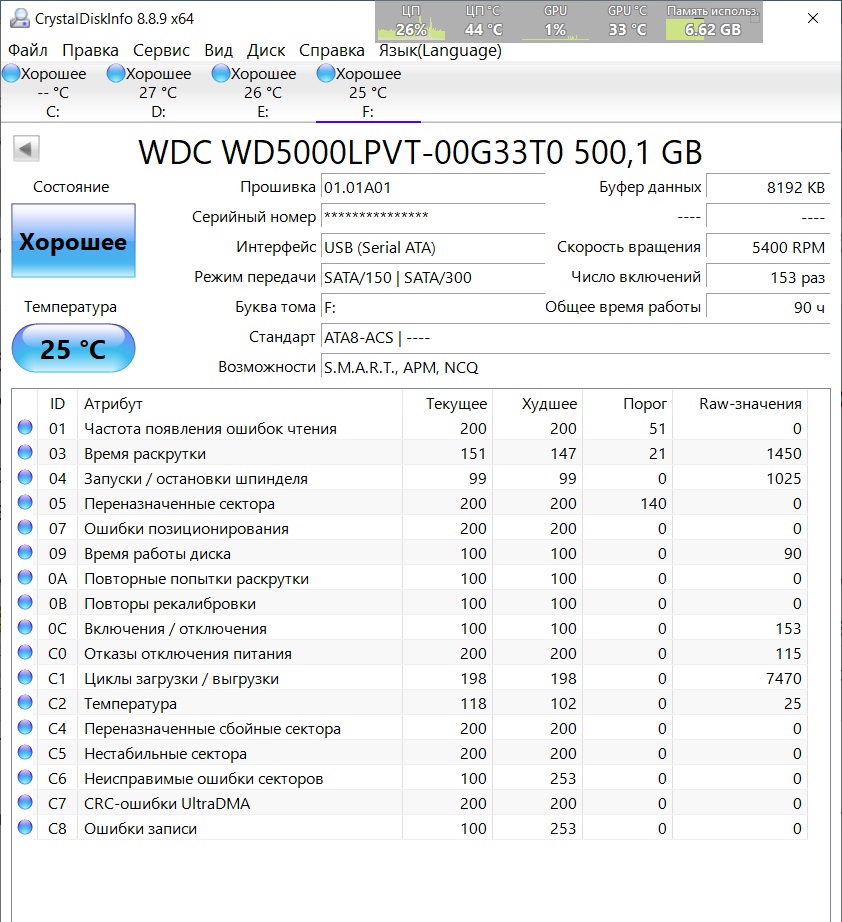842x922 pixels.
Task: Click the Атрибут column header
Action: pos(240,404)
